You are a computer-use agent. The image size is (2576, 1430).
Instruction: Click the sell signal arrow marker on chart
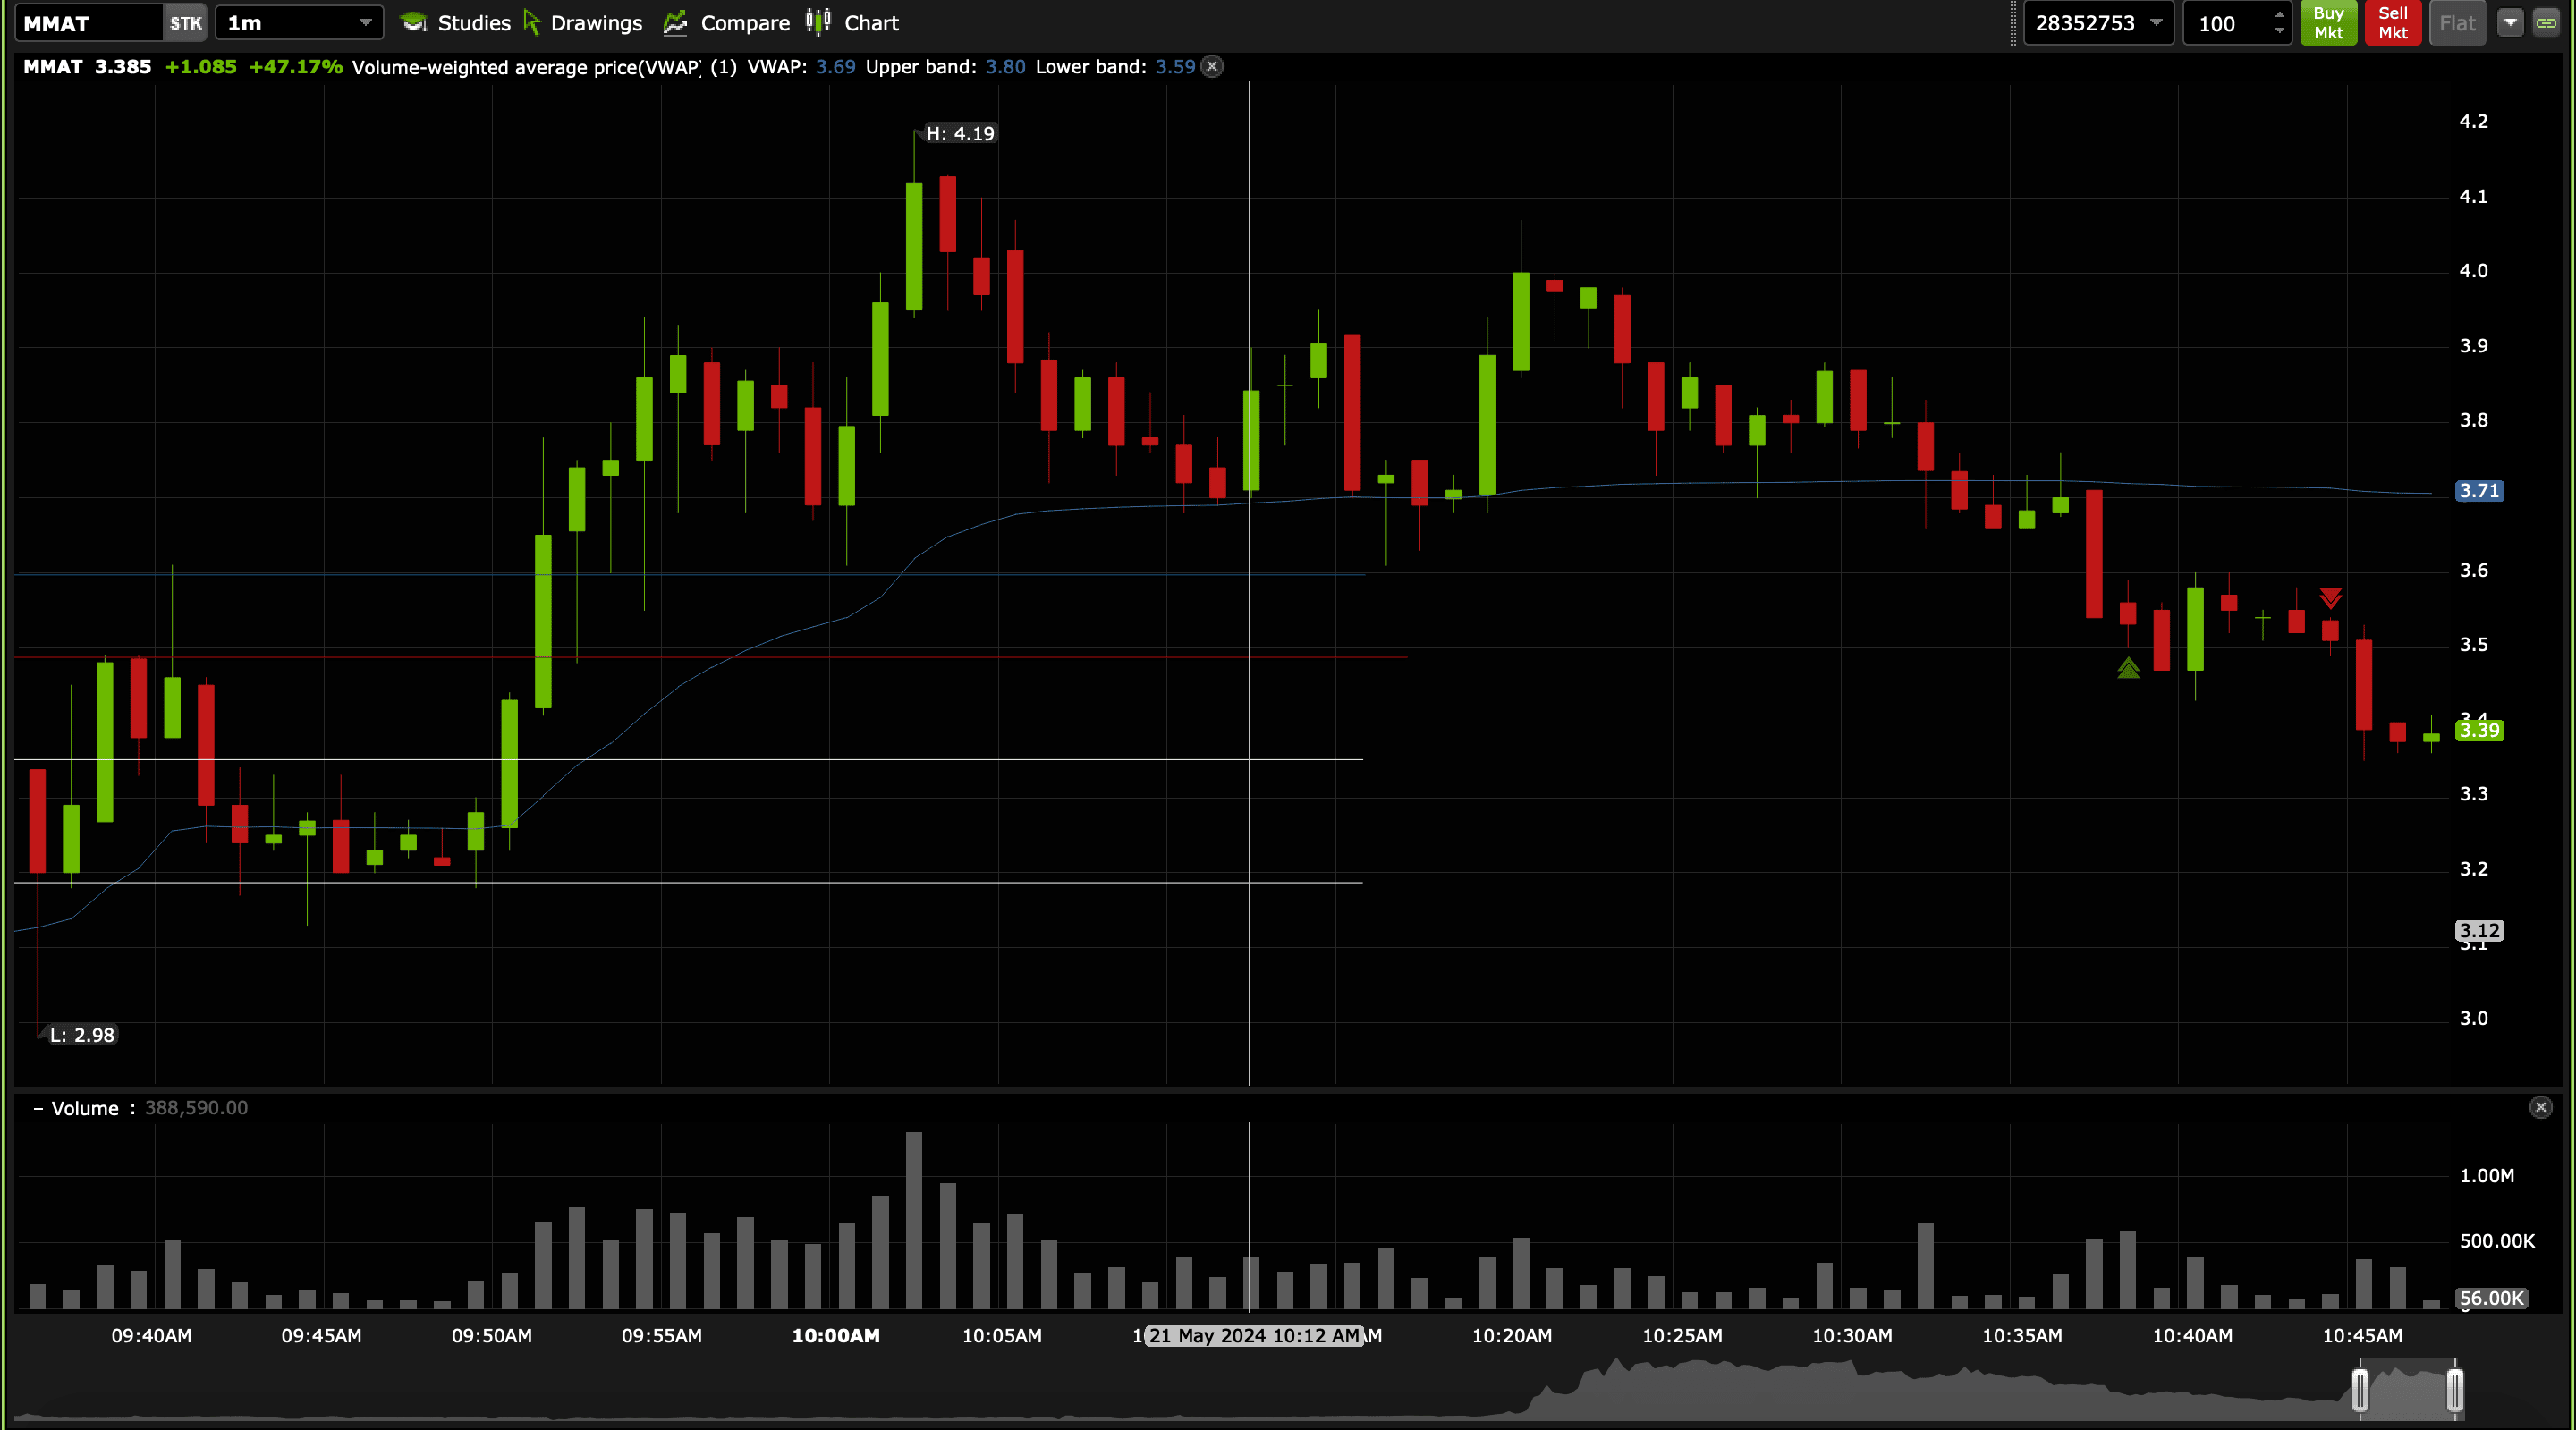click(x=2330, y=598)
